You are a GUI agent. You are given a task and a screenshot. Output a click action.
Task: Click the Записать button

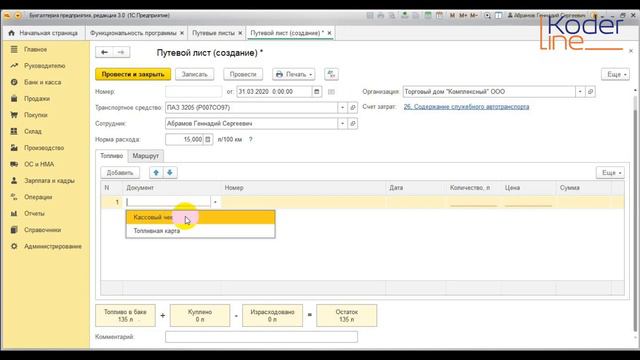pyautogui.click(x=195, y=74)
